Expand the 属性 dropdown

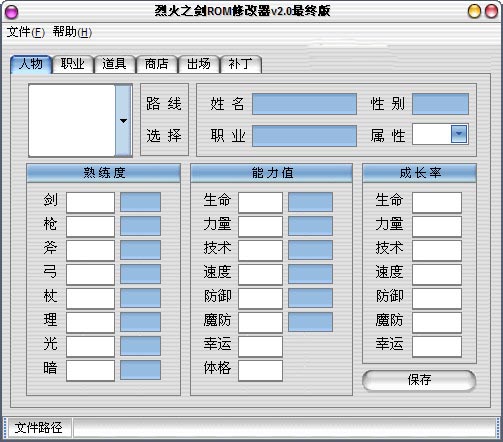[x=459, y=134]
